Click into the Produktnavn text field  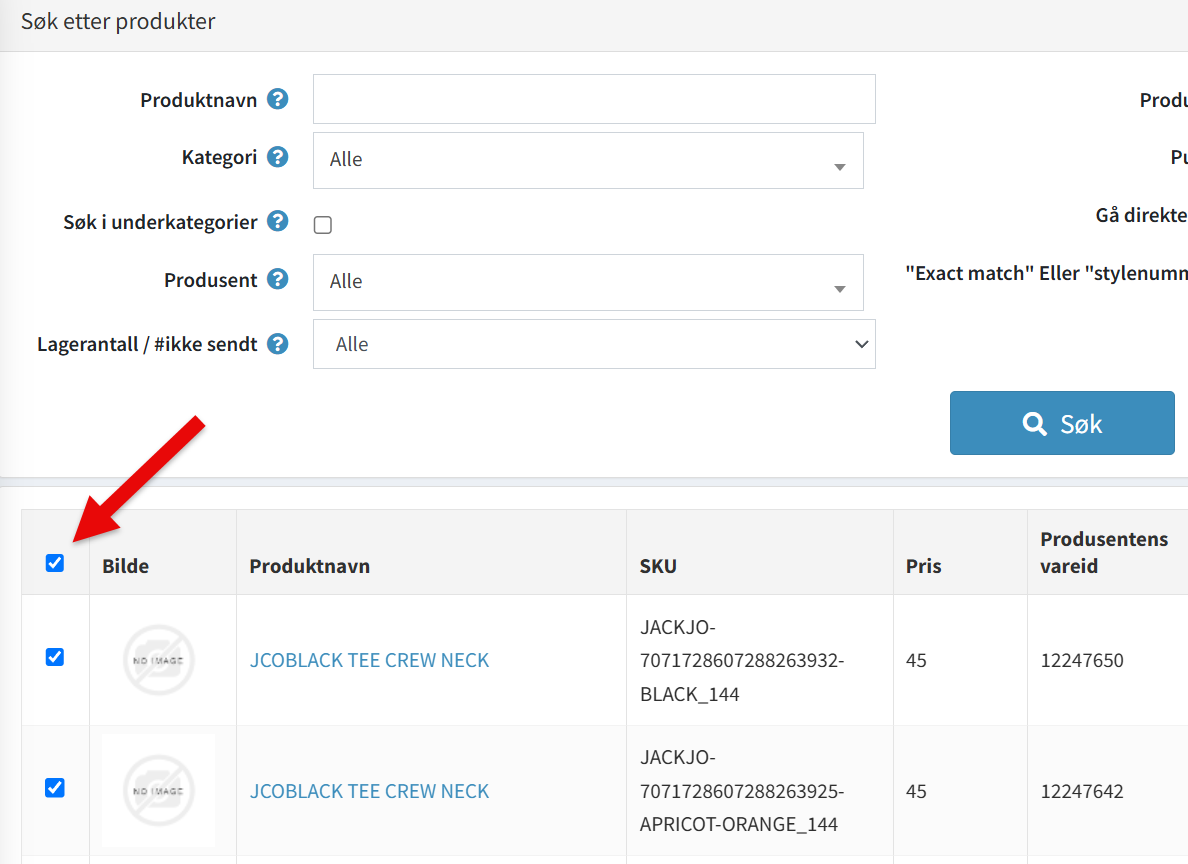[x=593, y=99]
